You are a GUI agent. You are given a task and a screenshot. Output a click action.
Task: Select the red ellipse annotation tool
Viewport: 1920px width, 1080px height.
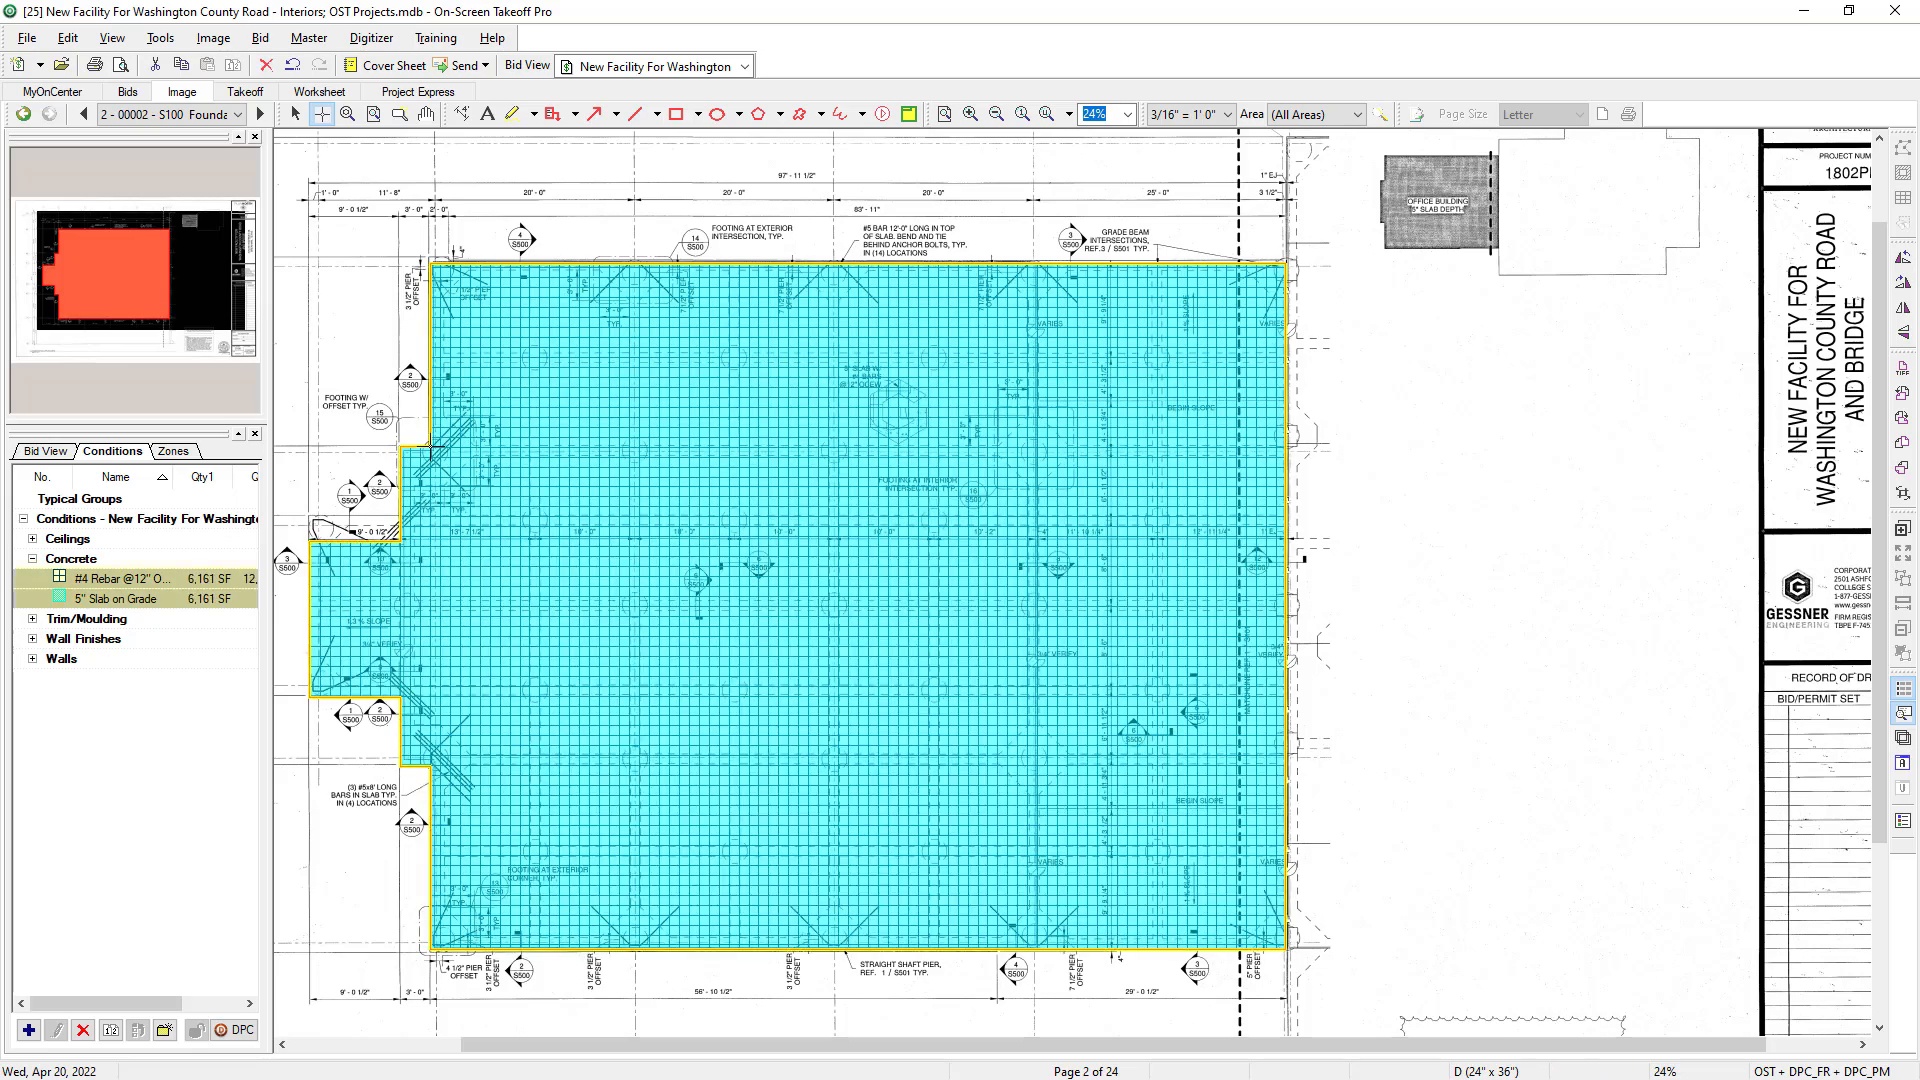[717, 114]
